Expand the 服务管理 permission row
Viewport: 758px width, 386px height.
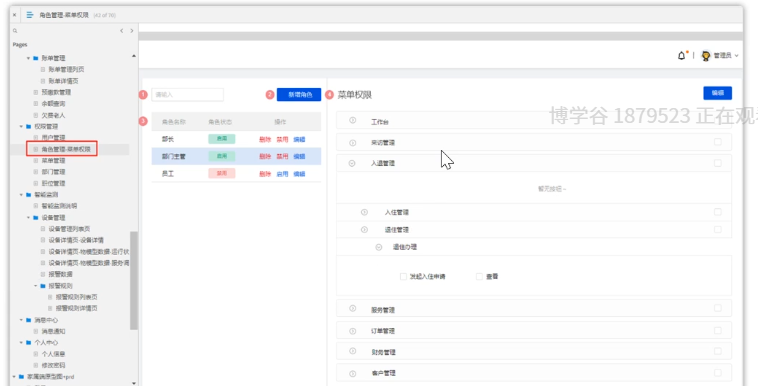coord(353,309)
